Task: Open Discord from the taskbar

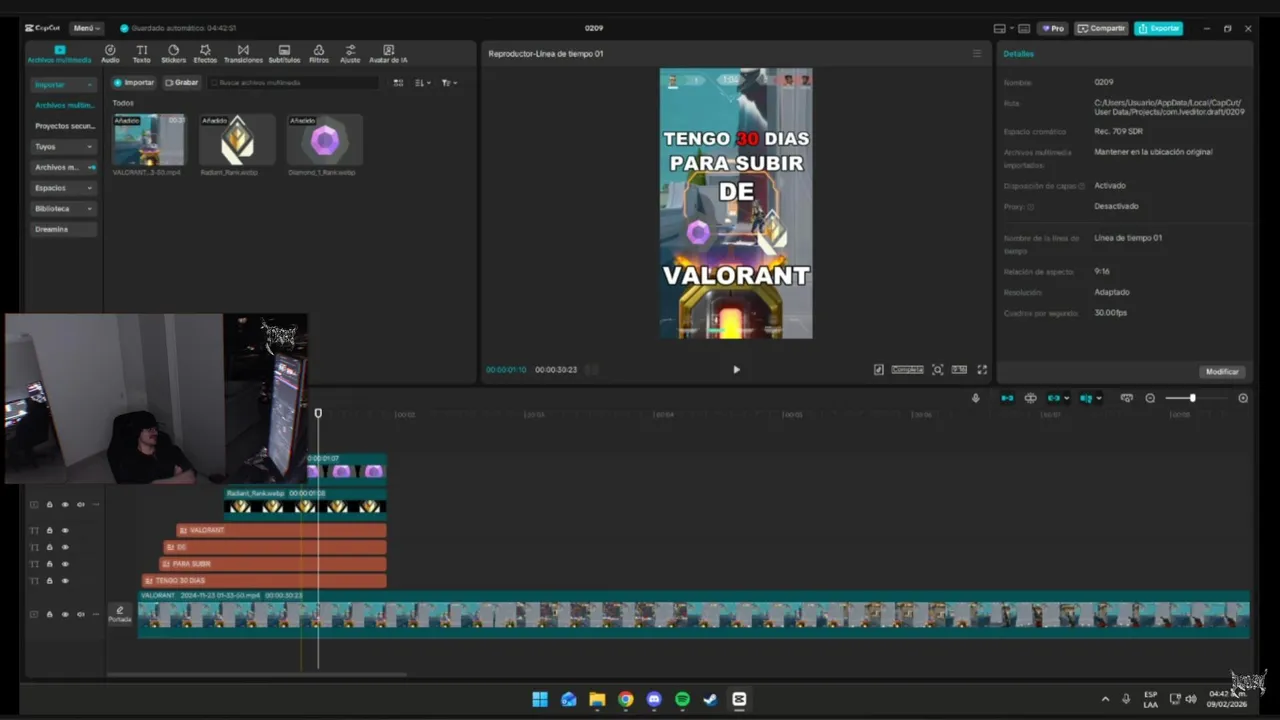Action: [654, 699]
